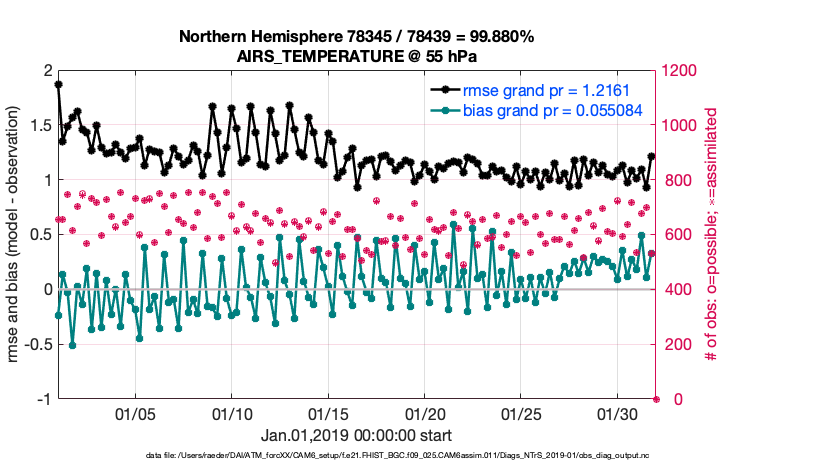Select the red right axis label "# of obs"

(x=712, y=235)
